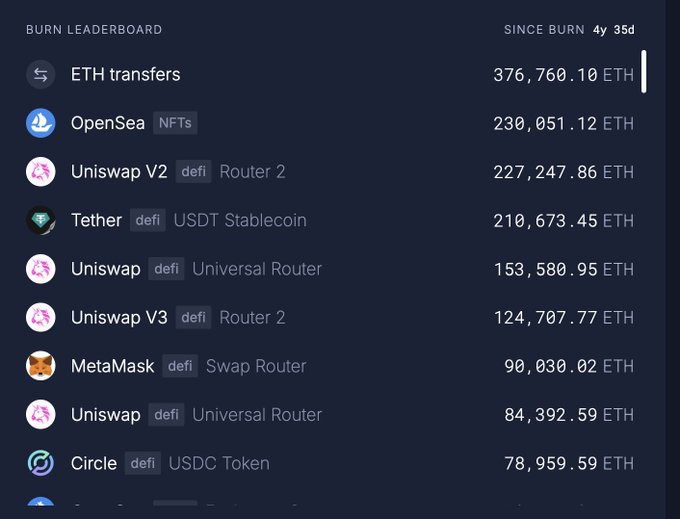Image resolution: width=680 pixels, height=519 pixels.
Task: Open Uniswap V3 Router 2 label
Action: click(252, 318)
